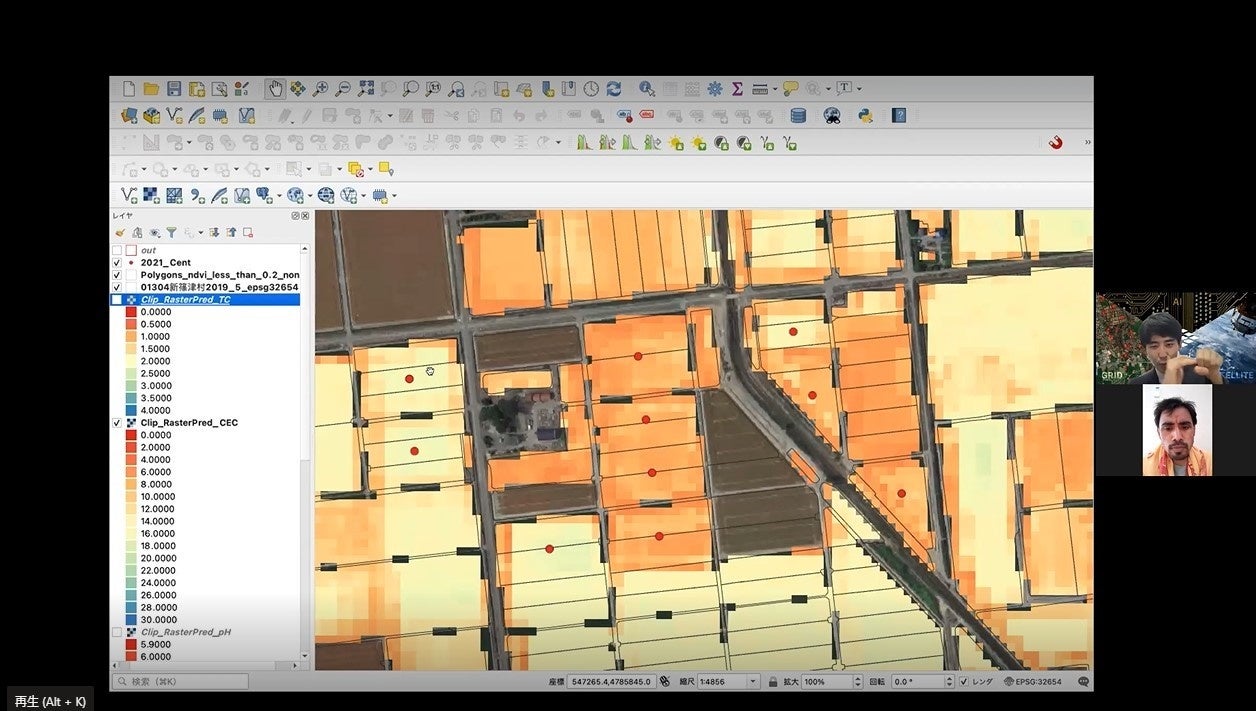Toggle visibility of 2021_Cent layer
The image size is (1256, 711).
pyautogui.click(x=117, y=262)
